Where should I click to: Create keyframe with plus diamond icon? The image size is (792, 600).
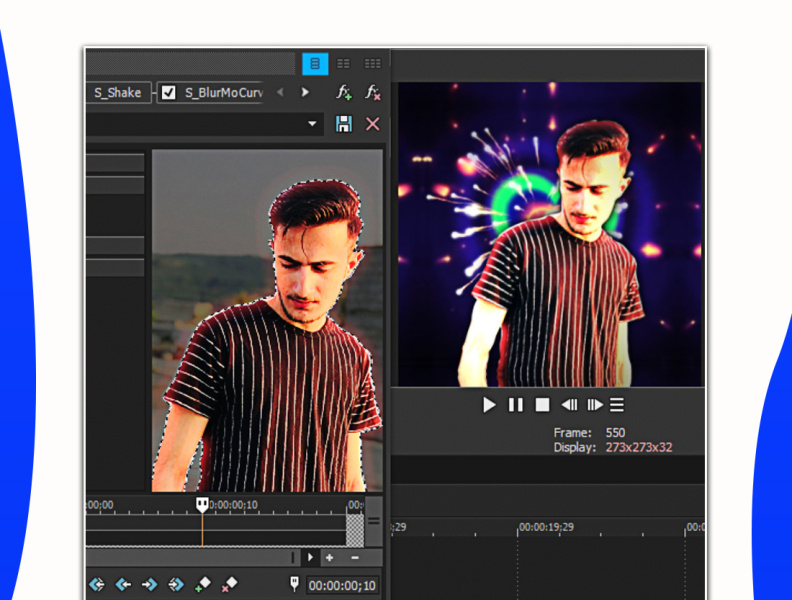coord(203,584)
